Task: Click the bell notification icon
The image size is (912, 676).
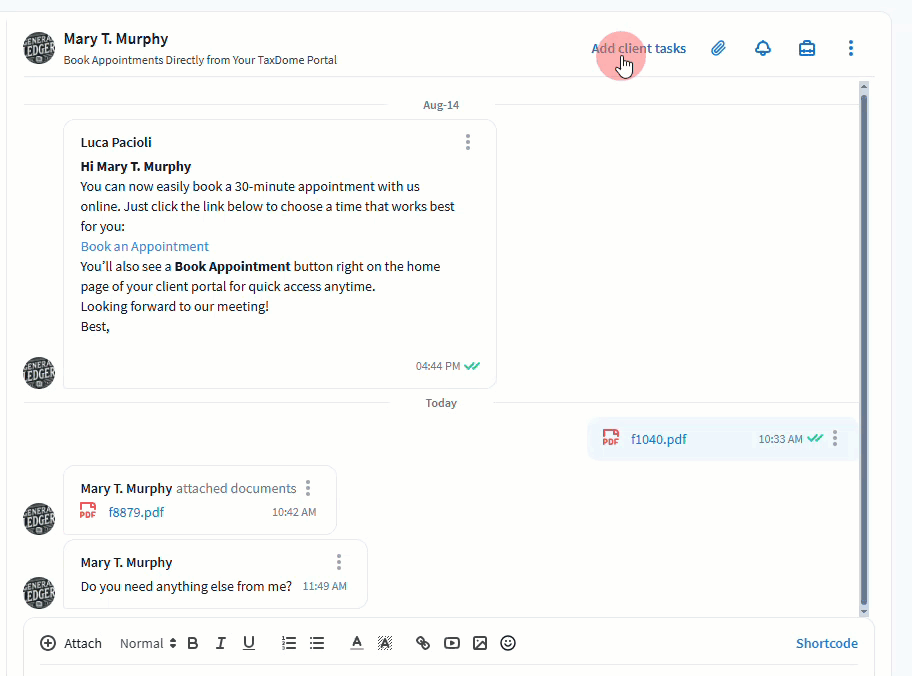Action: coord(763,48)
